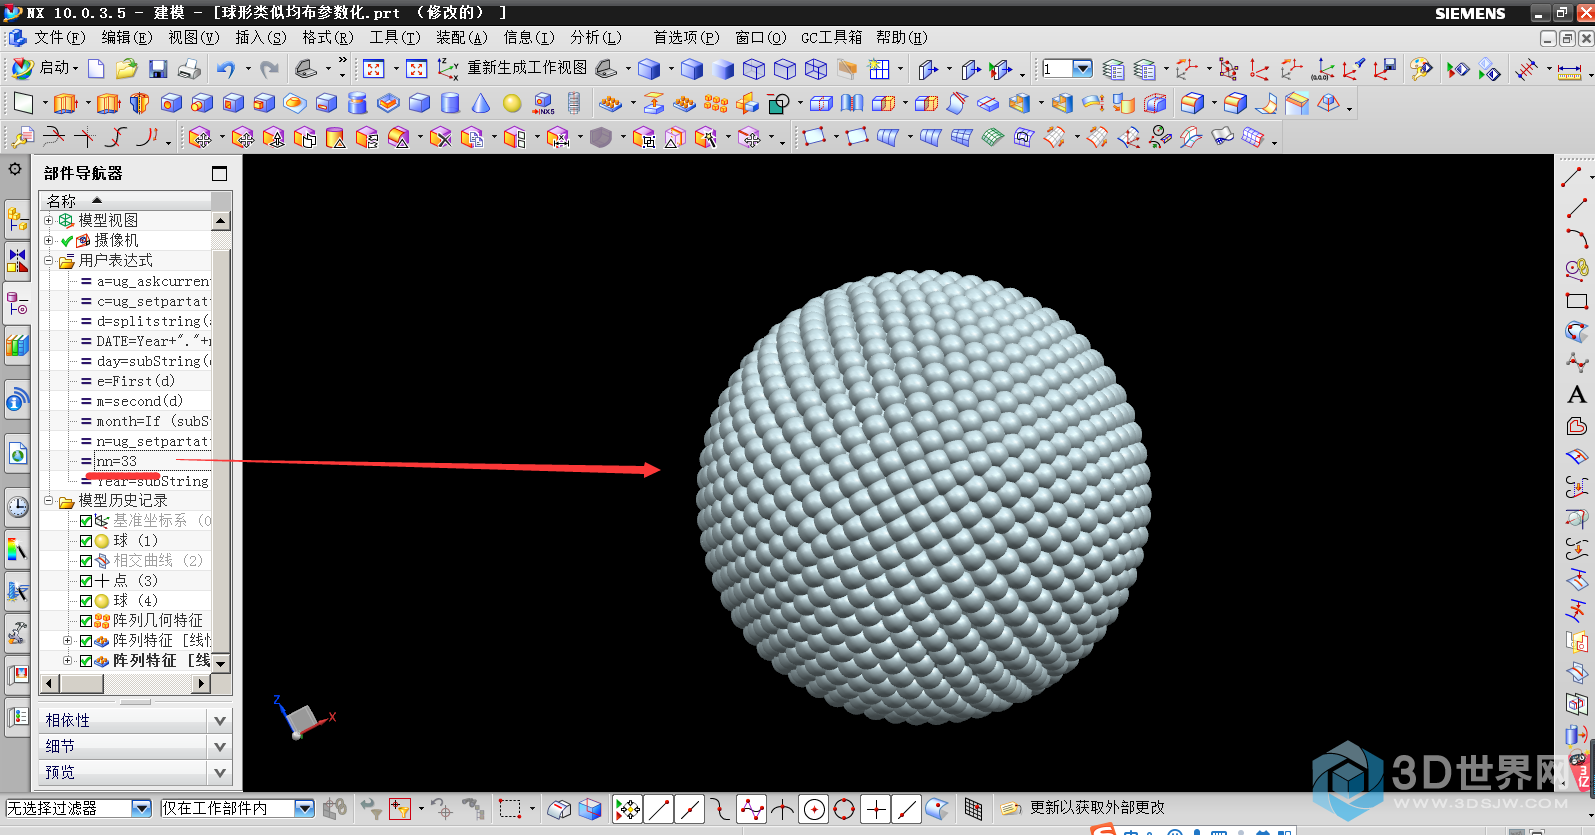
Task: Click the 启动 start button
Action: pos(44,68)
